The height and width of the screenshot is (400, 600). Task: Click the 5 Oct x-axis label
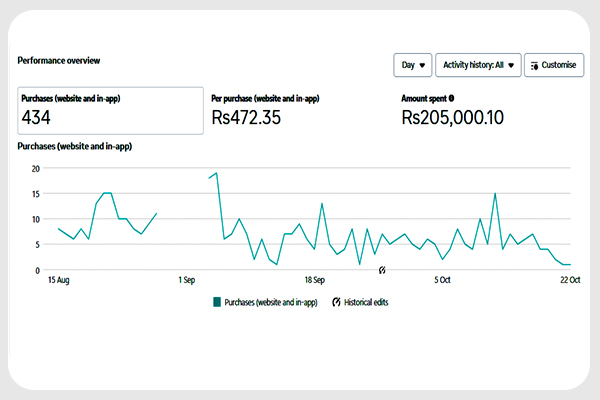442,281
